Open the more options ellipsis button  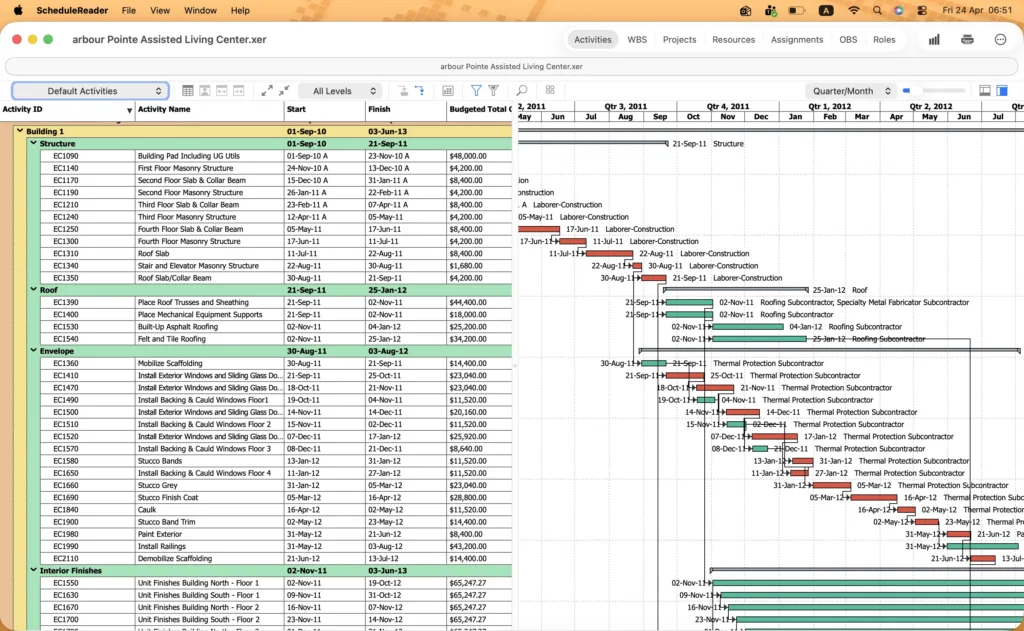(1000, 40)
